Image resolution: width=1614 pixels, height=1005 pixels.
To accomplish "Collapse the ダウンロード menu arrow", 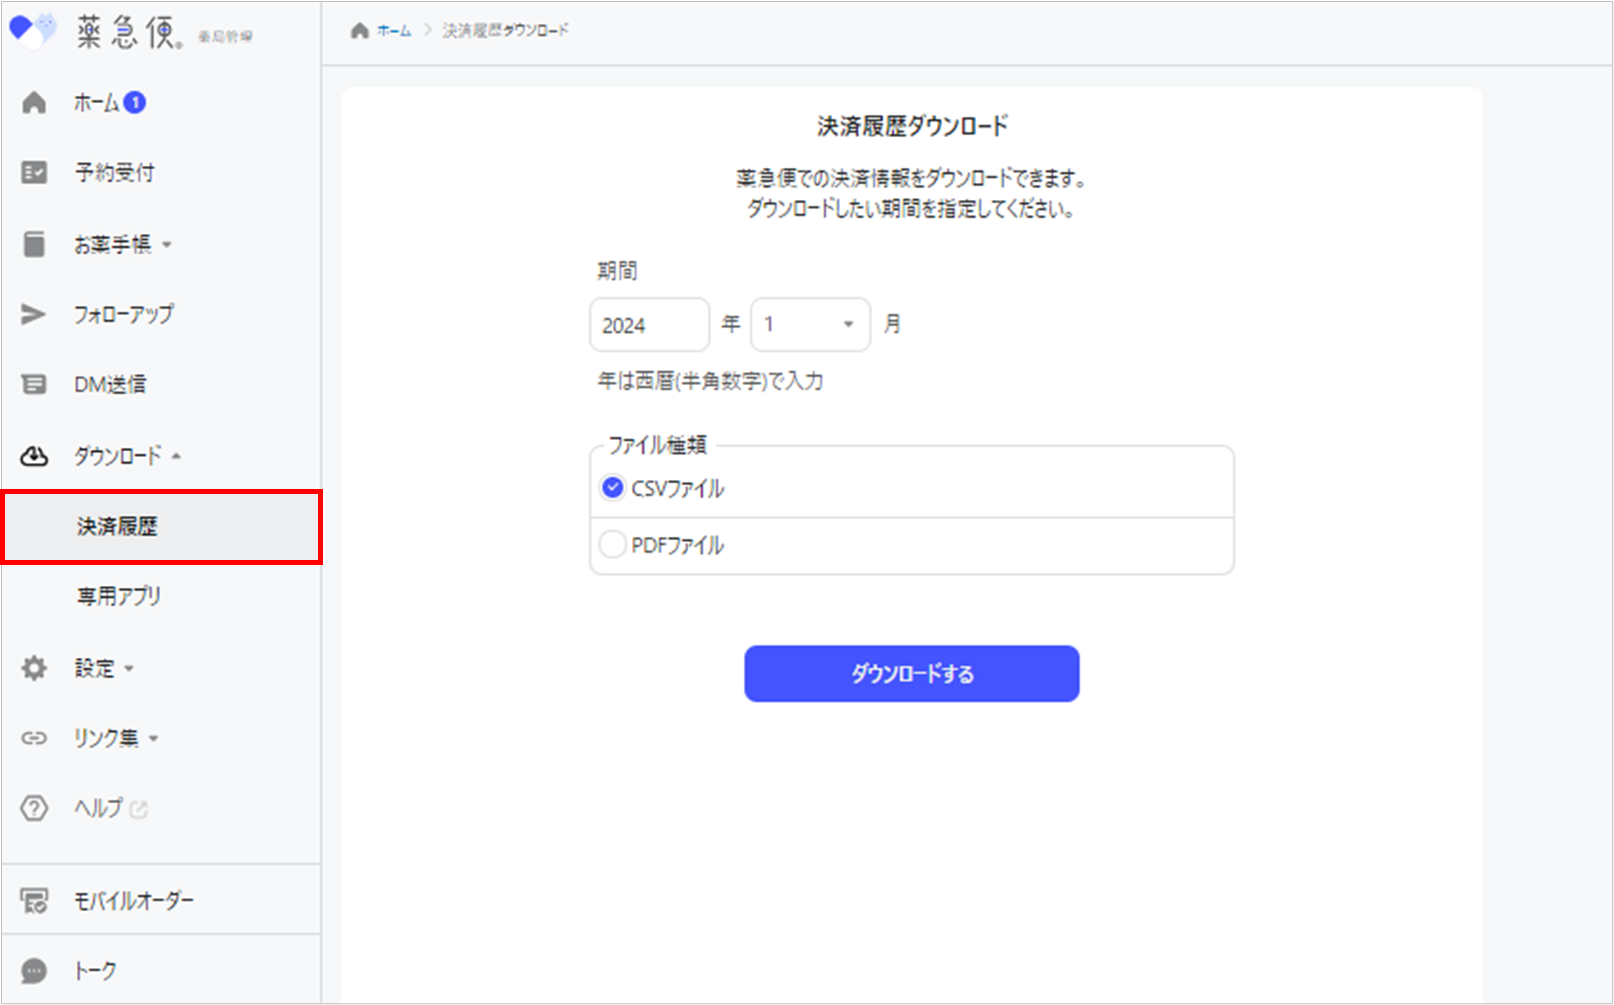I will click(x=176, y=456).
